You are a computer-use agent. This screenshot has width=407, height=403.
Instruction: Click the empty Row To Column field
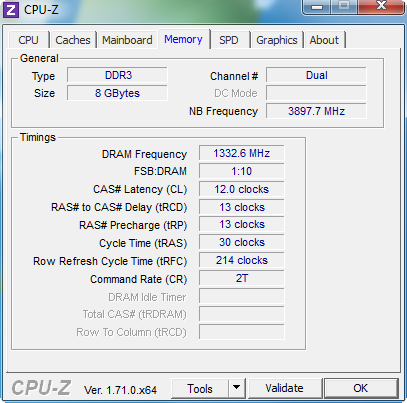[242, 332]
